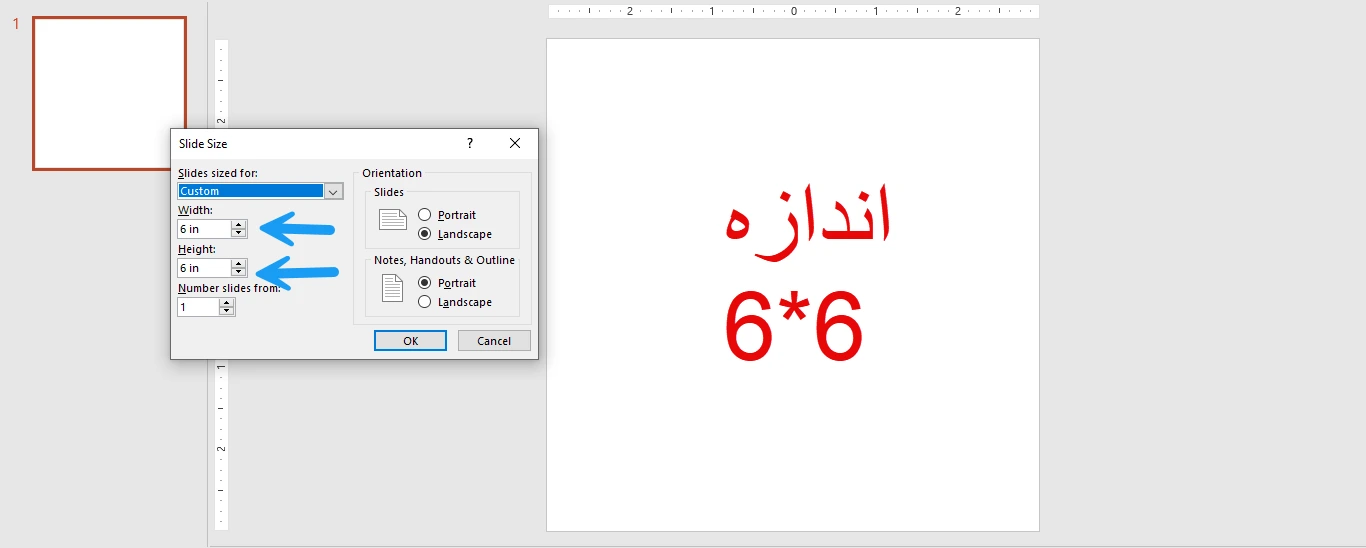Increase Width using the up spinner arrow
Image resolution: width=1366 pixels, height=548 pixels.
238,225
